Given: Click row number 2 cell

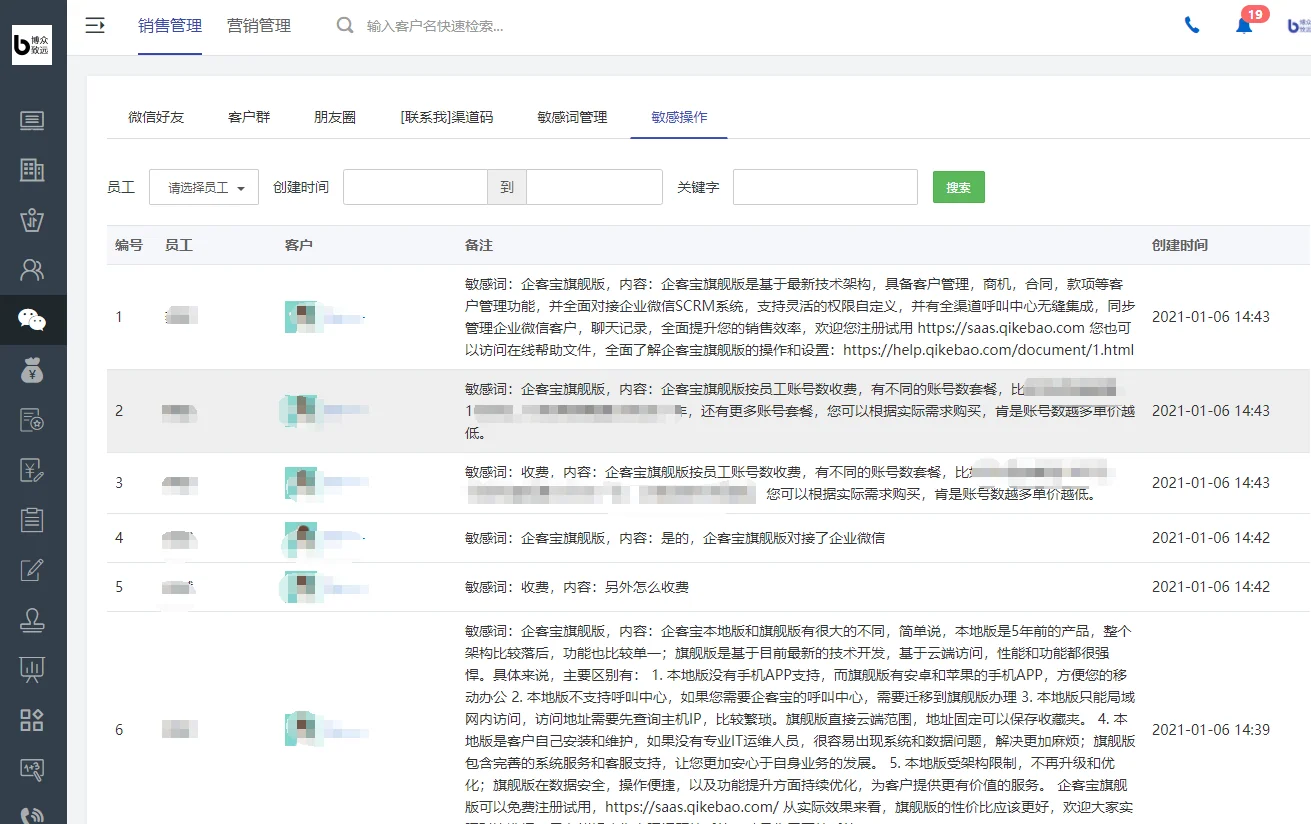Looking at the screenshot, I should [x=119, y=411].
